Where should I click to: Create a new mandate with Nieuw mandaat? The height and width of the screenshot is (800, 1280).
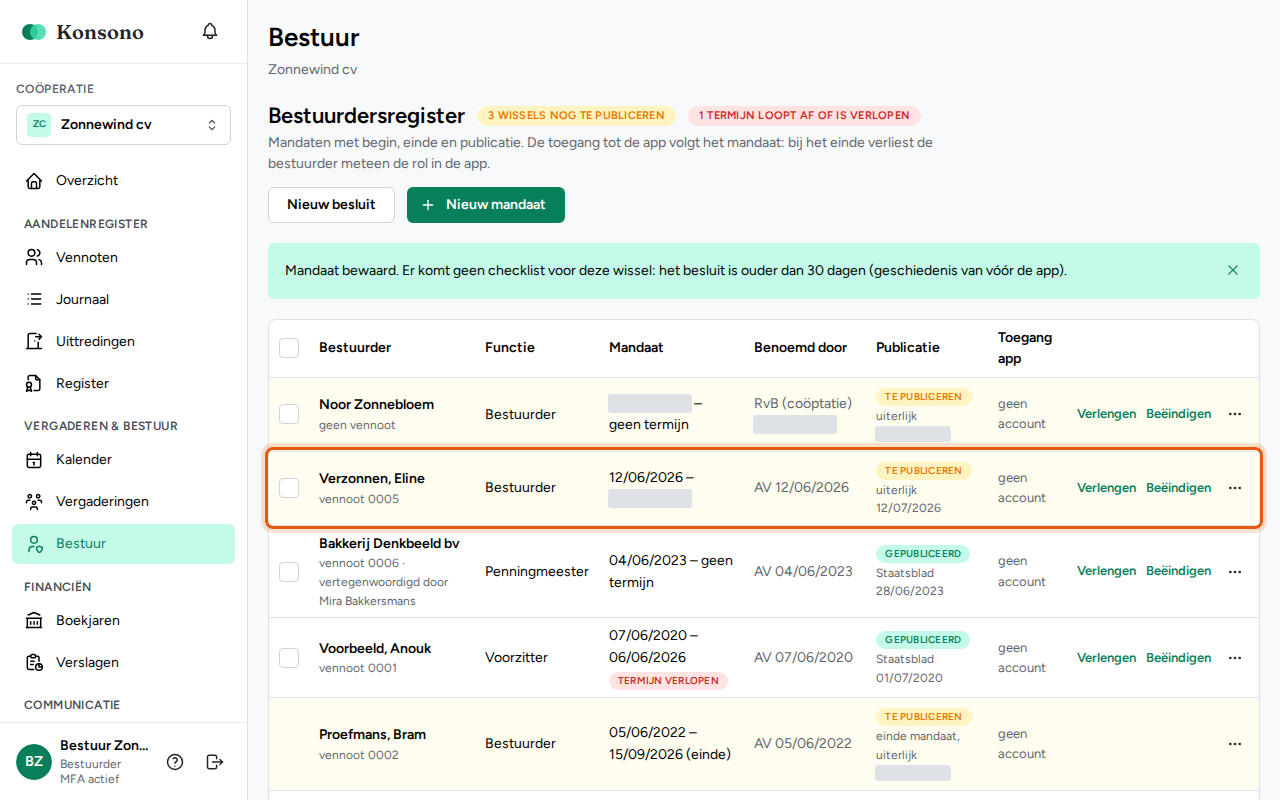[486, 205]
